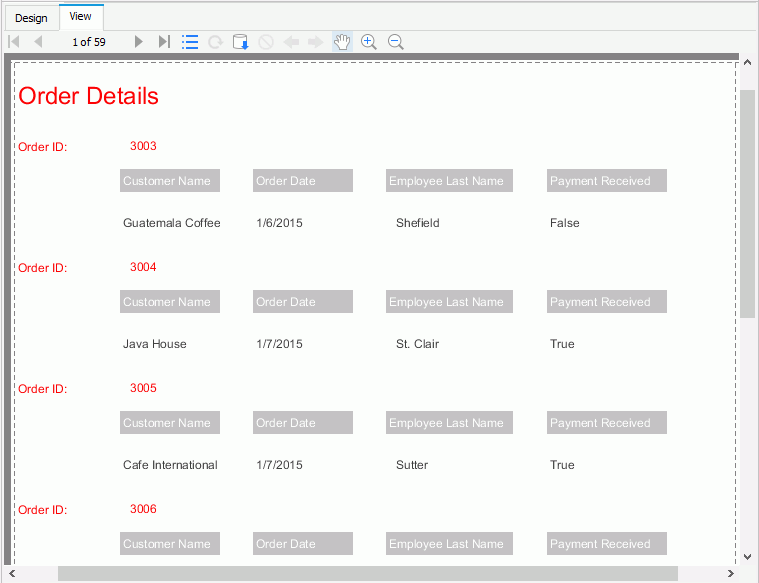Select the View tab
Viewport: 759px width, 583px height.
81,17
